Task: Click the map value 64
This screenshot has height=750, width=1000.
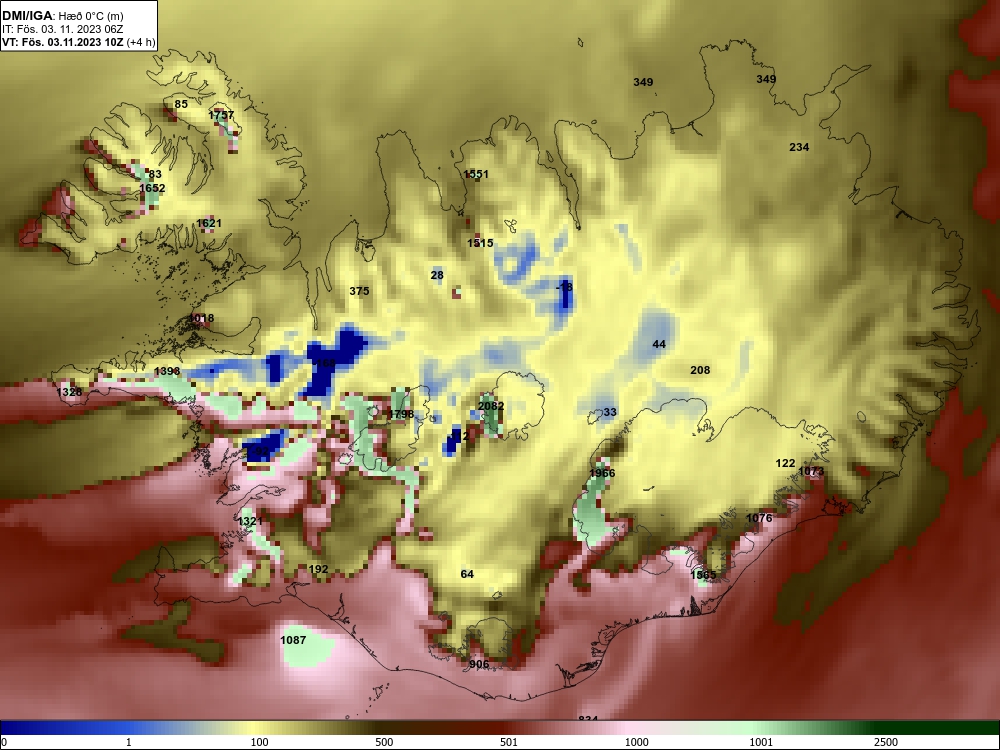Action: (x=467, y=574)
